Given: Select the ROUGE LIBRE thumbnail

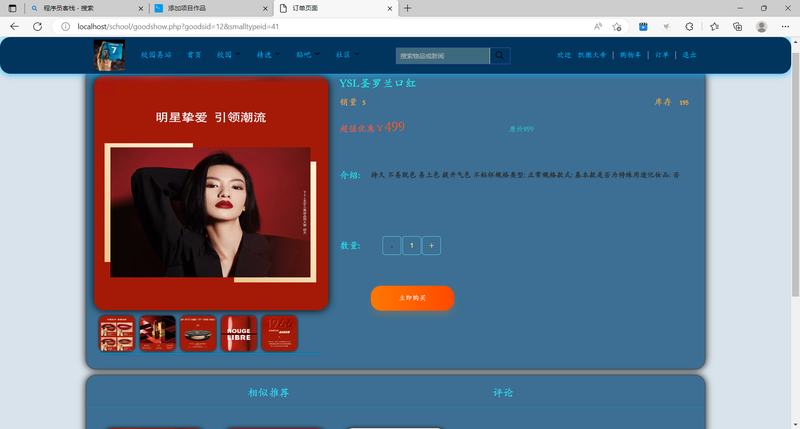Looking at the screenshot, I should pyautogui.click(x=239, y=333).
